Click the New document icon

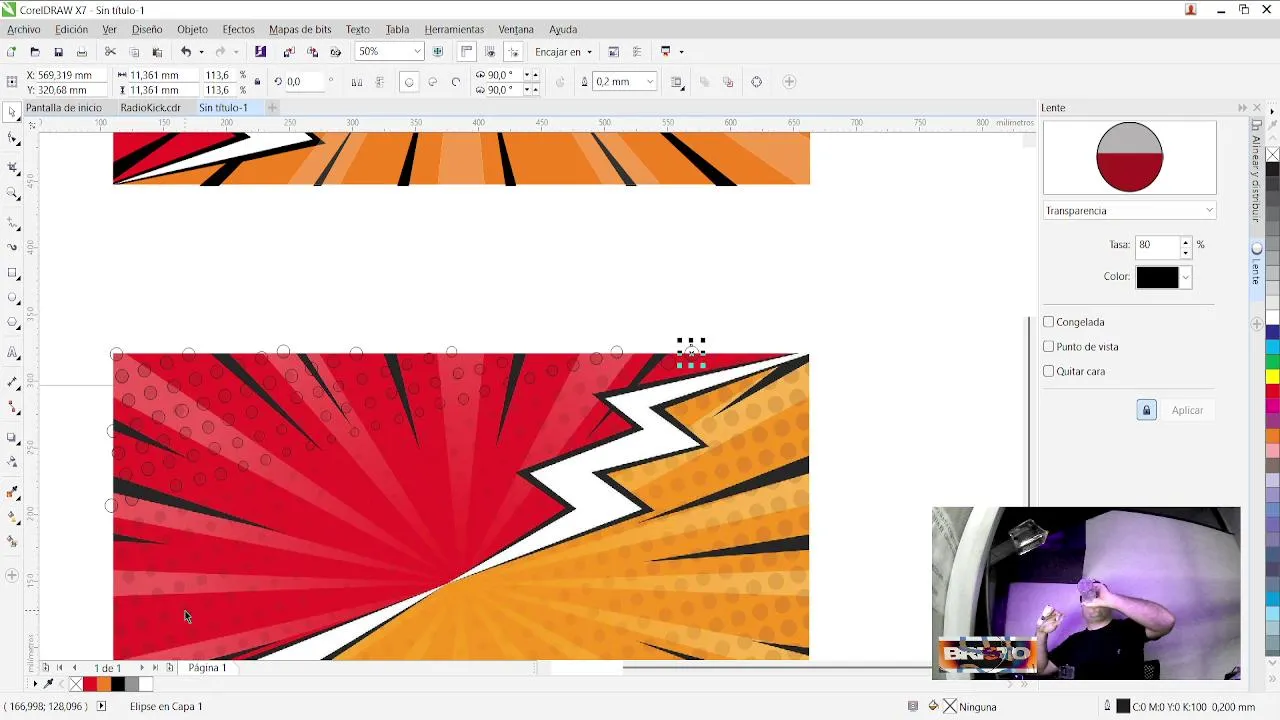click(11, 52)
